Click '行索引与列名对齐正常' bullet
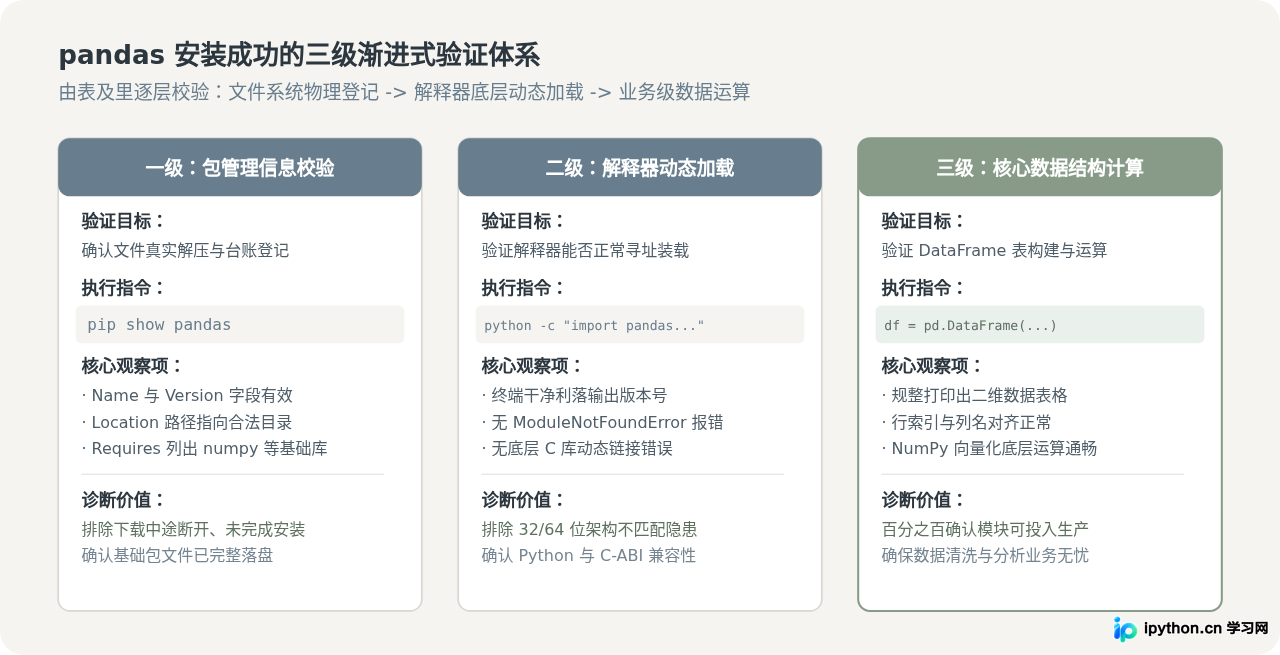This screenshot has width=1280, height=655. click(x=966, y=422)
